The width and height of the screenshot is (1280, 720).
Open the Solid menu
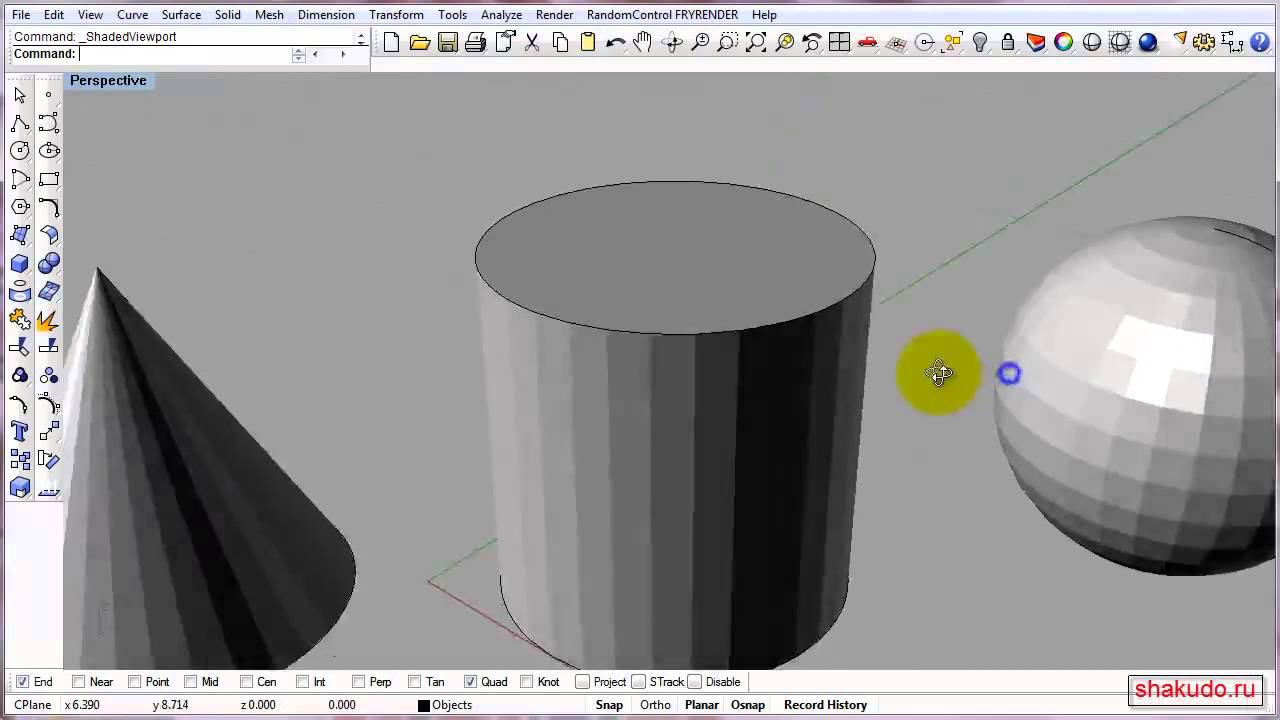click(228, 15)
